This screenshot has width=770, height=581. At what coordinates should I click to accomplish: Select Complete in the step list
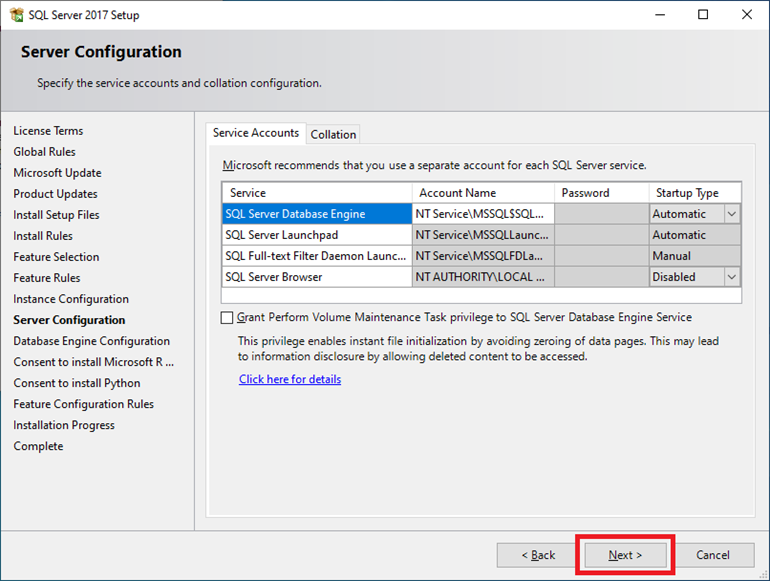[38, 446]
